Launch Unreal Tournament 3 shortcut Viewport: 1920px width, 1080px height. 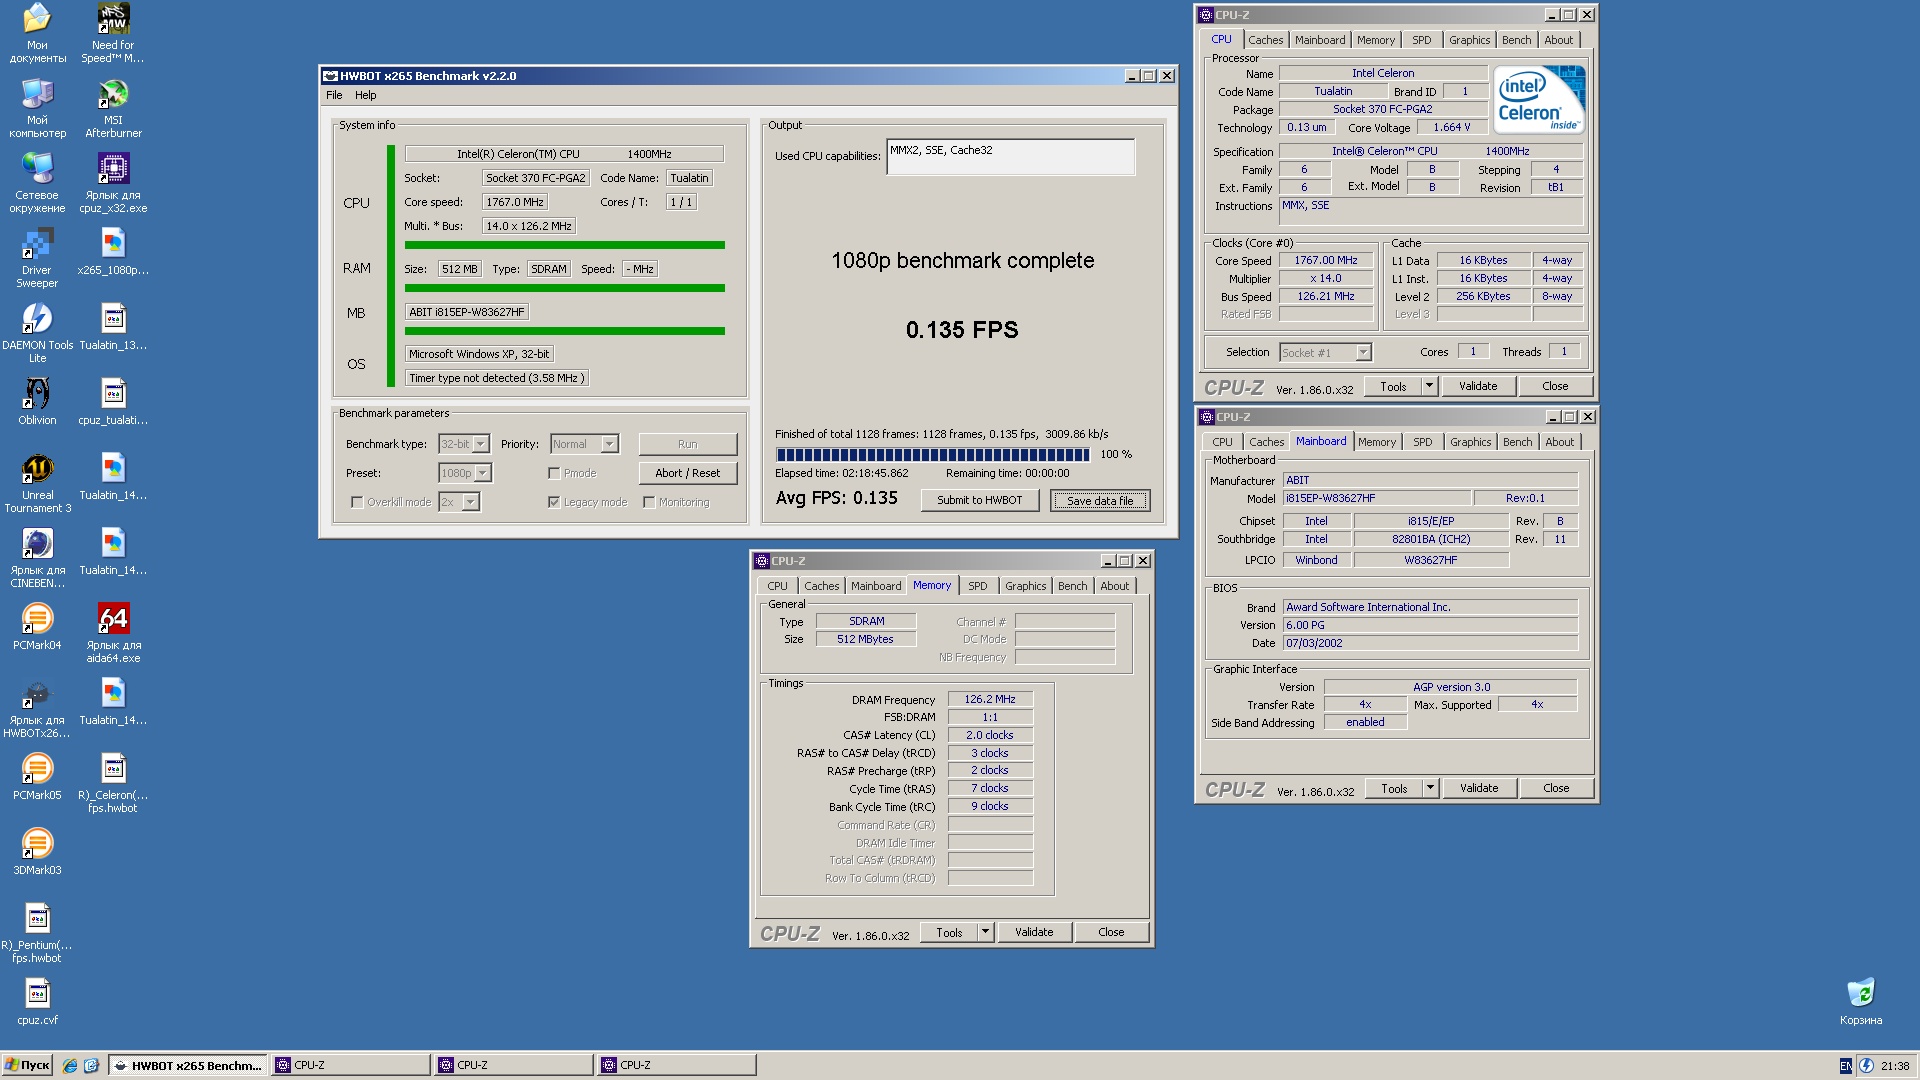pyautogui.click(x=37, y=482)
